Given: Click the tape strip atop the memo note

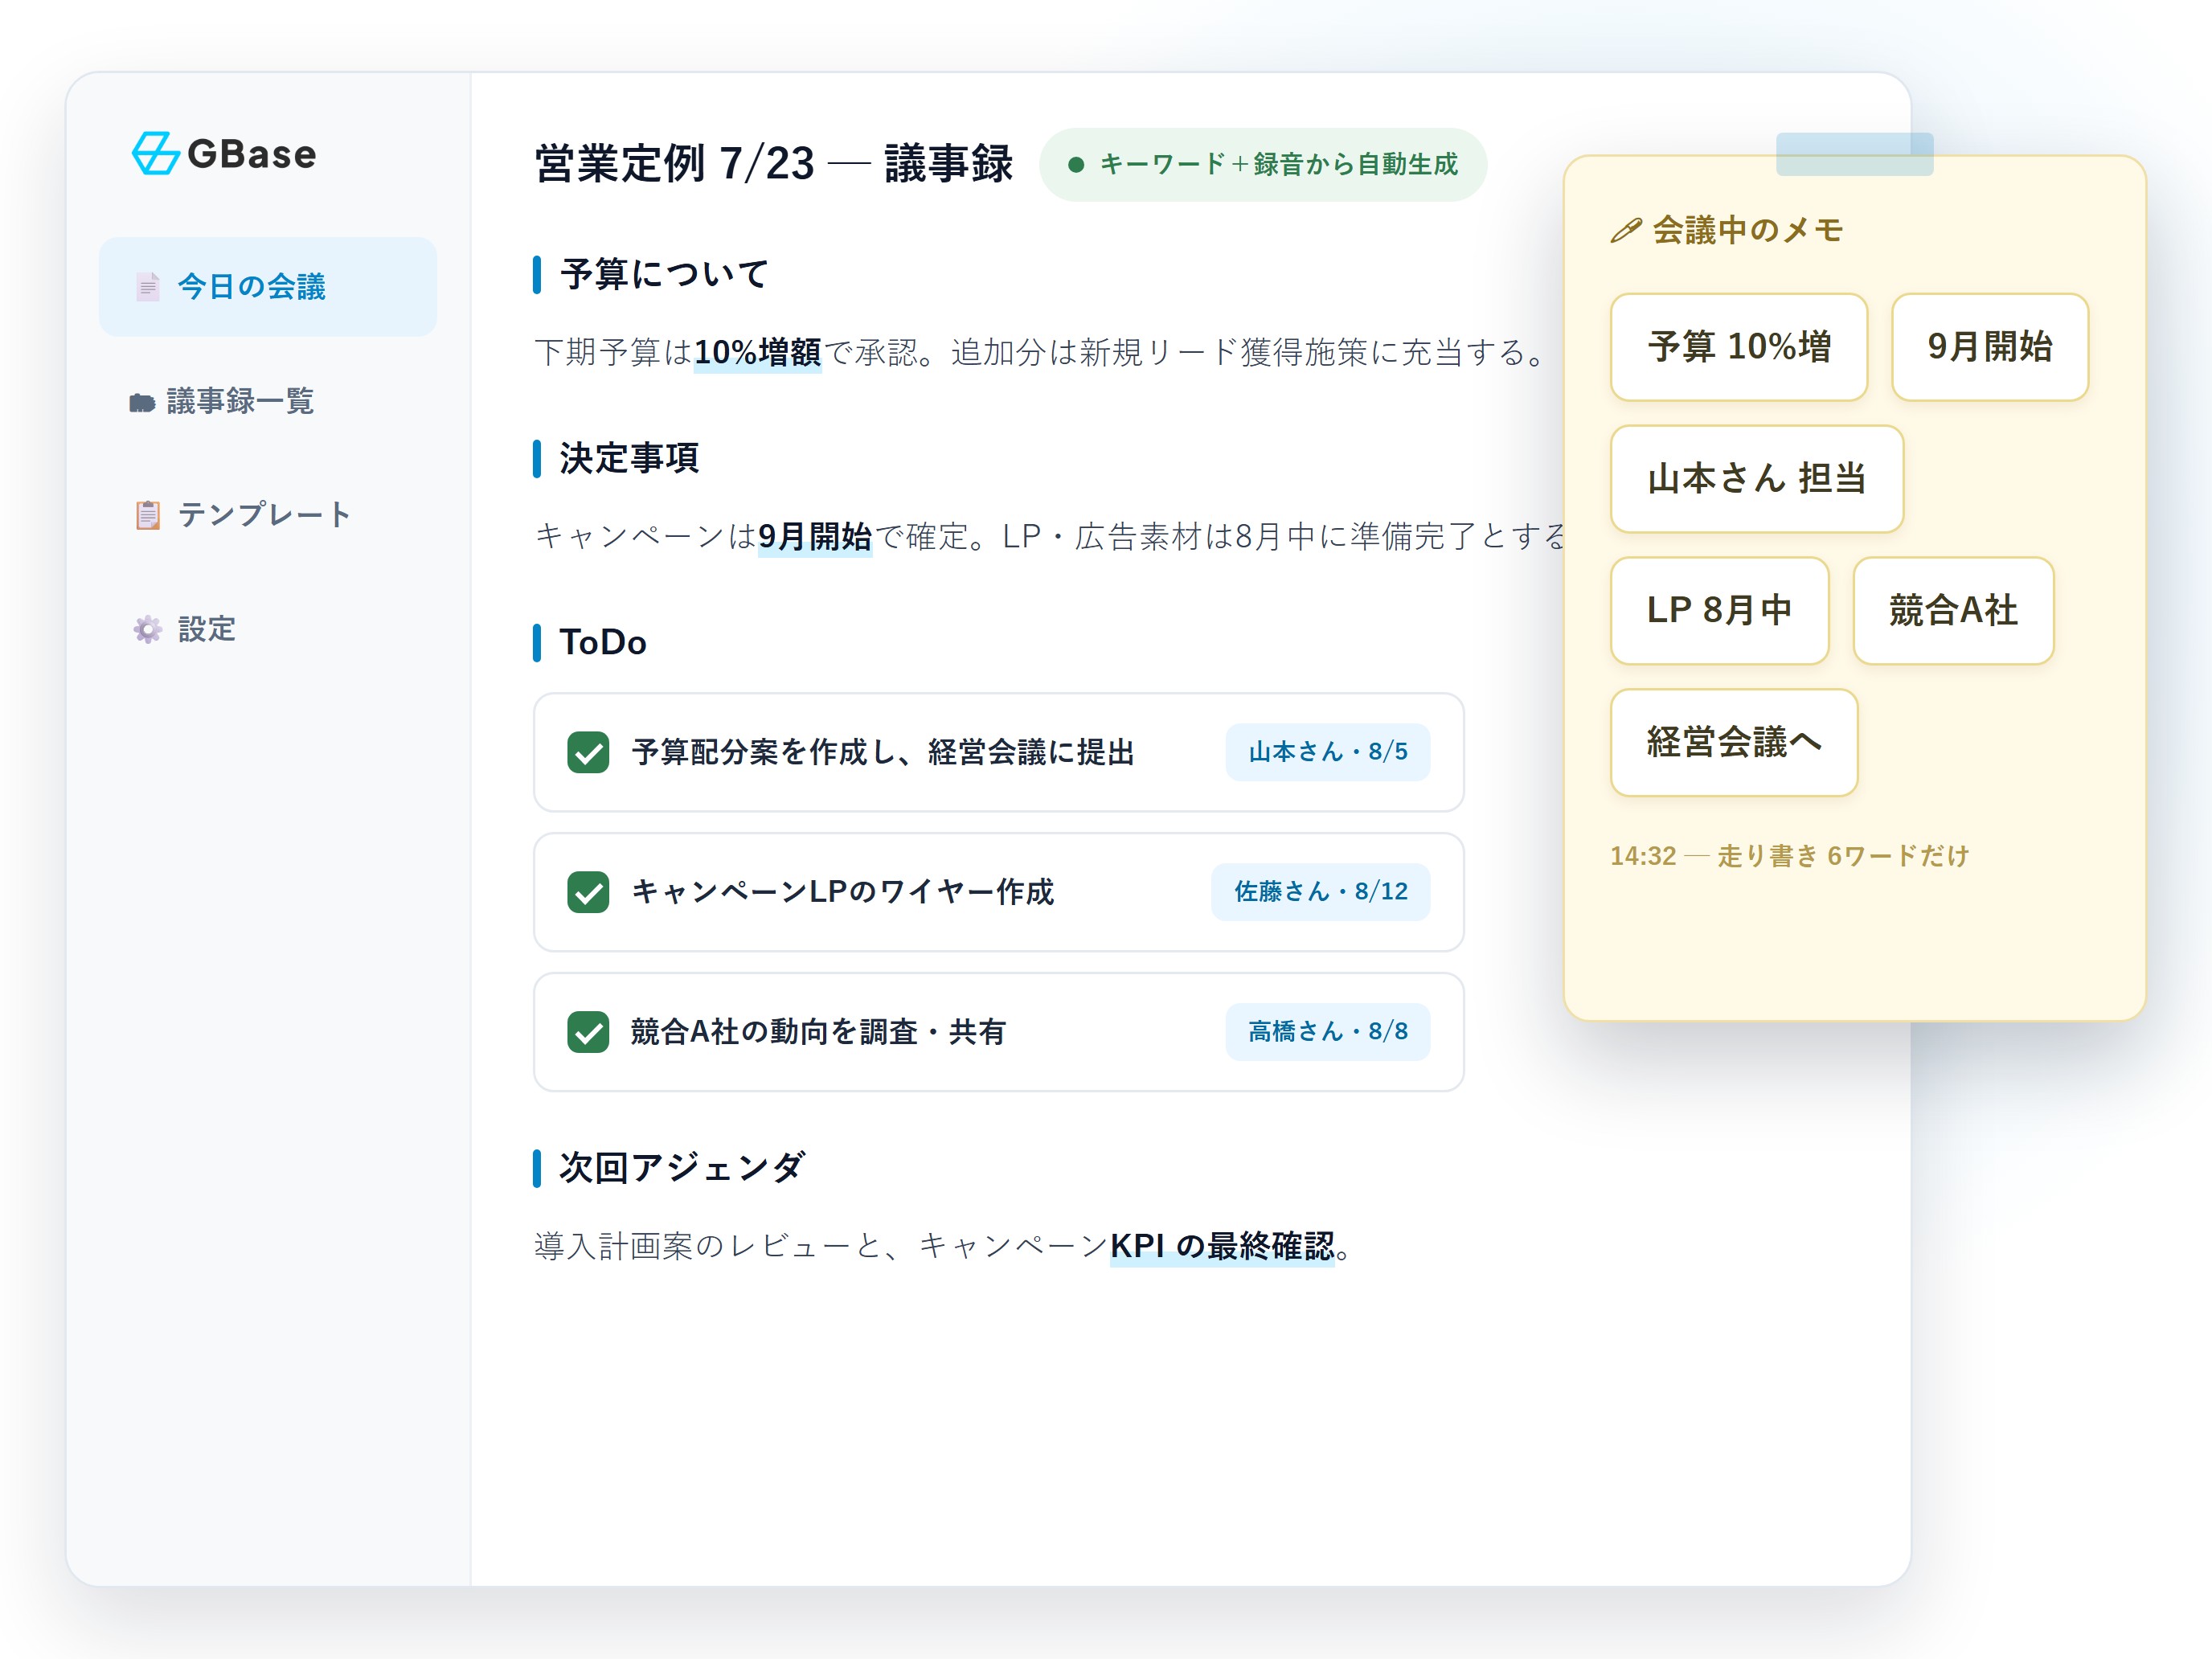Looking at the screenshot, I should (1855, 154).
